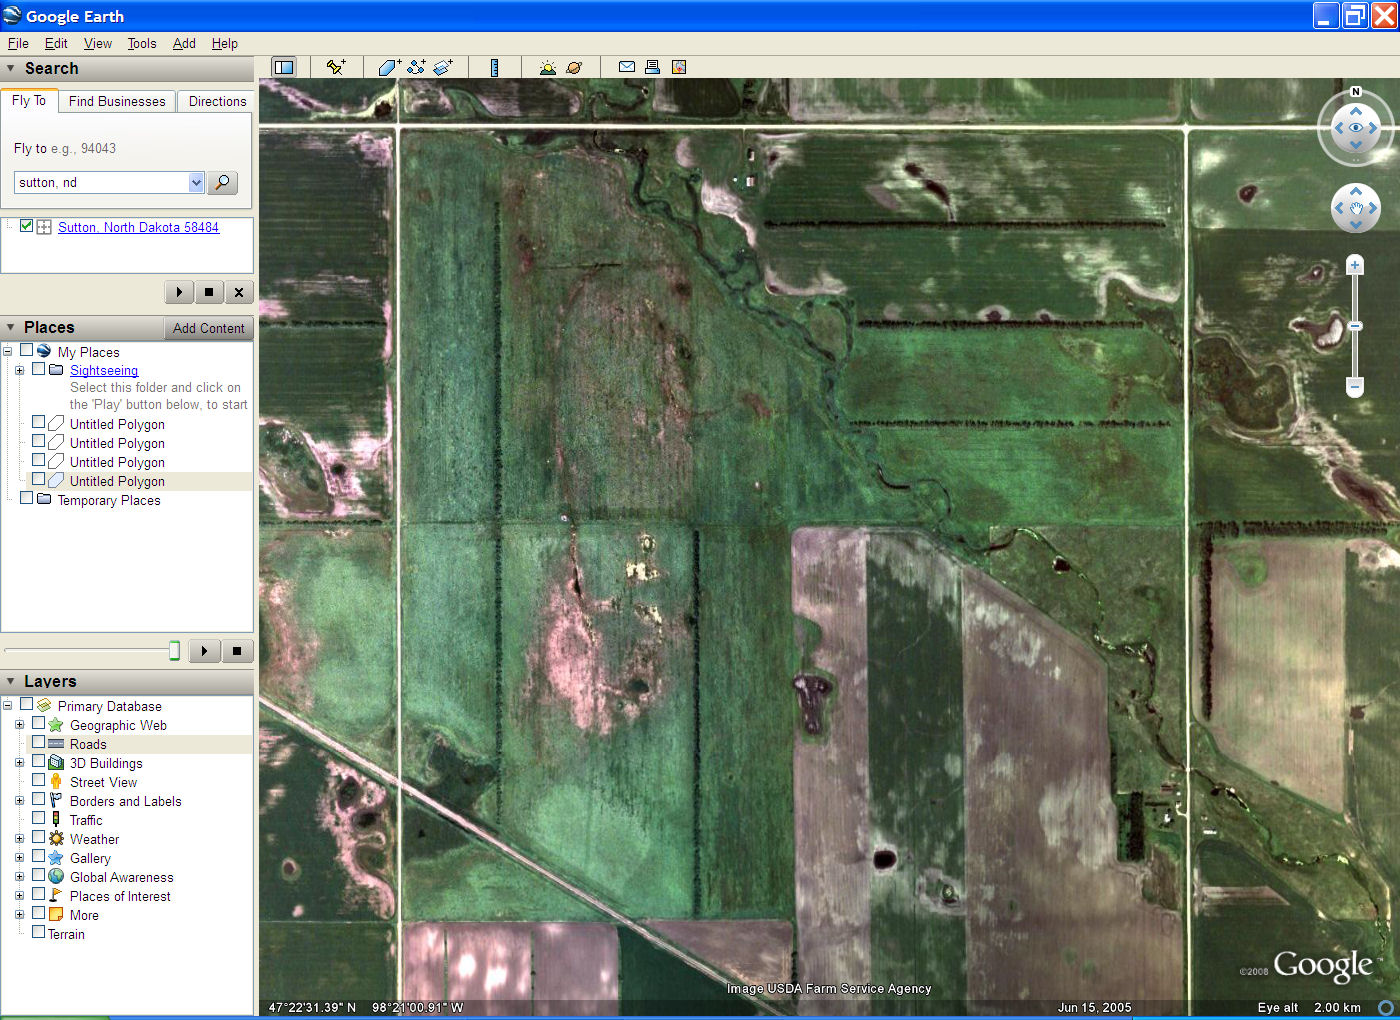Viewport: 1400px width, 1020px height.
Task: Select Places of Interest layer row
Action: coord(120,896)
